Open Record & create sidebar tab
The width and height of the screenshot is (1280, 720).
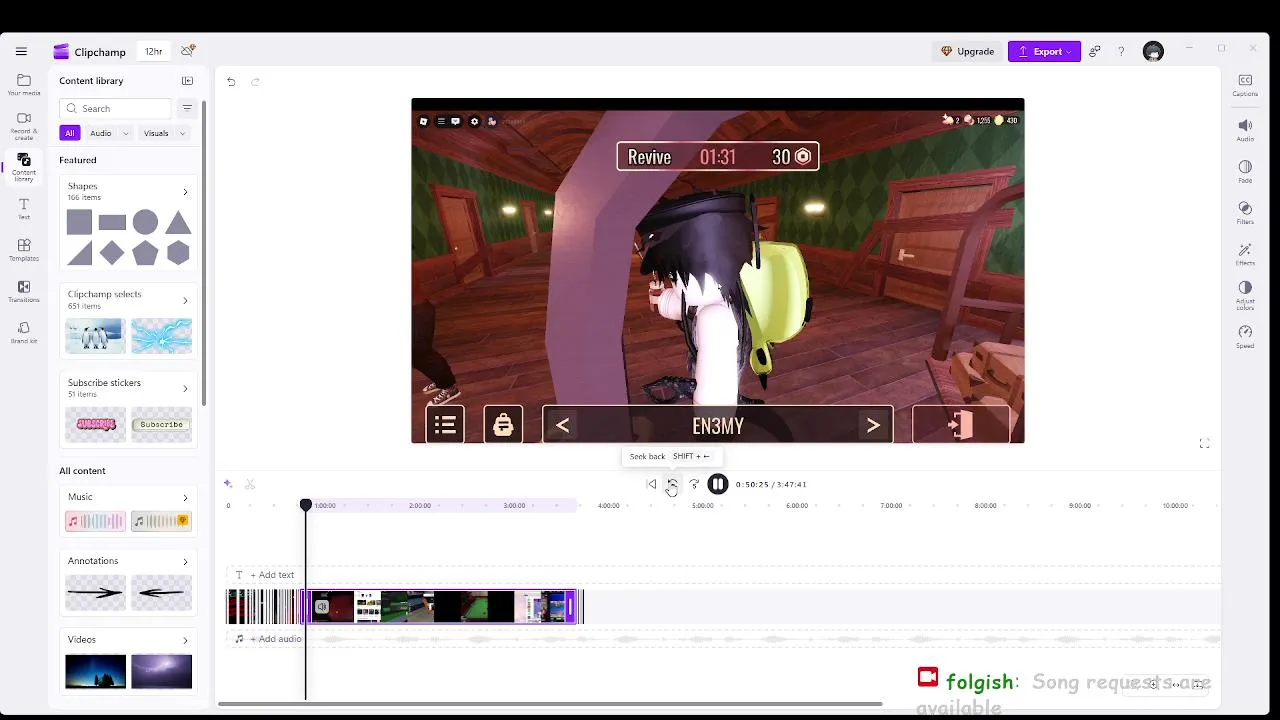(24, 125)
